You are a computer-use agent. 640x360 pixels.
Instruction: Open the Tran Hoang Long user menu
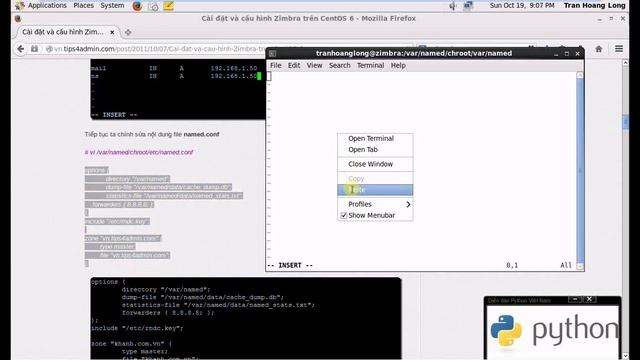click(x=594, y=5)
